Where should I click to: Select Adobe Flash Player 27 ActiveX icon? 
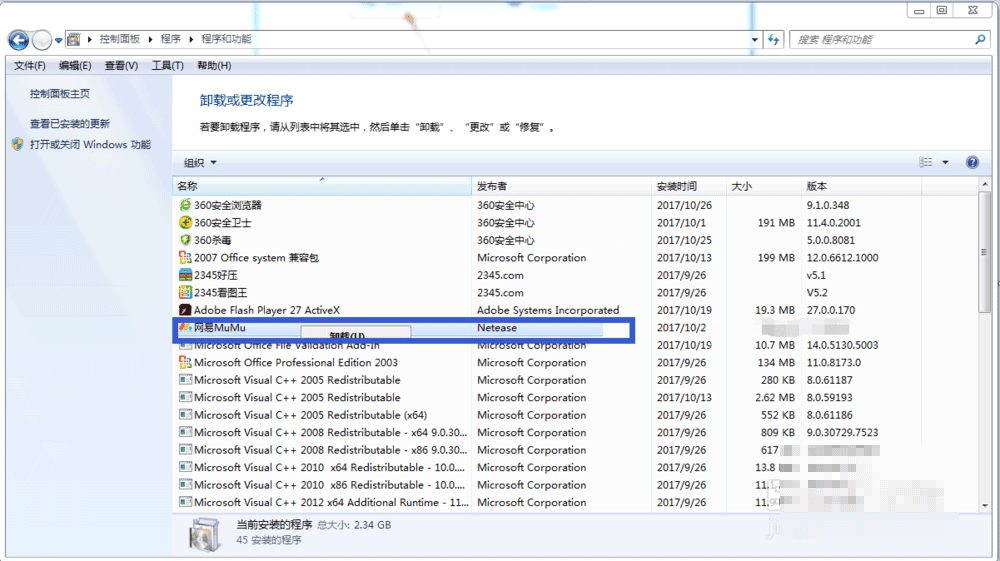pos(185,310)
